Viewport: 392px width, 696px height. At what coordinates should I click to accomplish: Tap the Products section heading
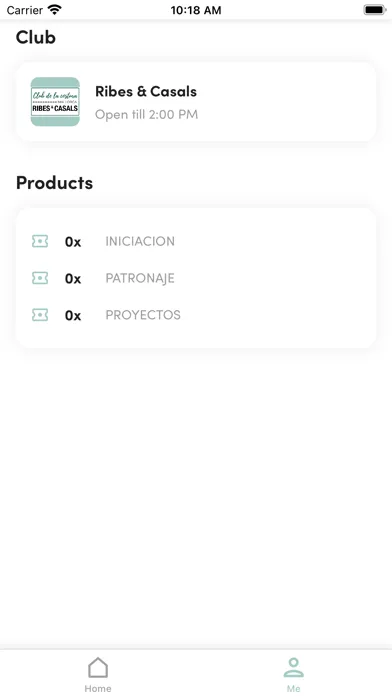click(55, 182)
